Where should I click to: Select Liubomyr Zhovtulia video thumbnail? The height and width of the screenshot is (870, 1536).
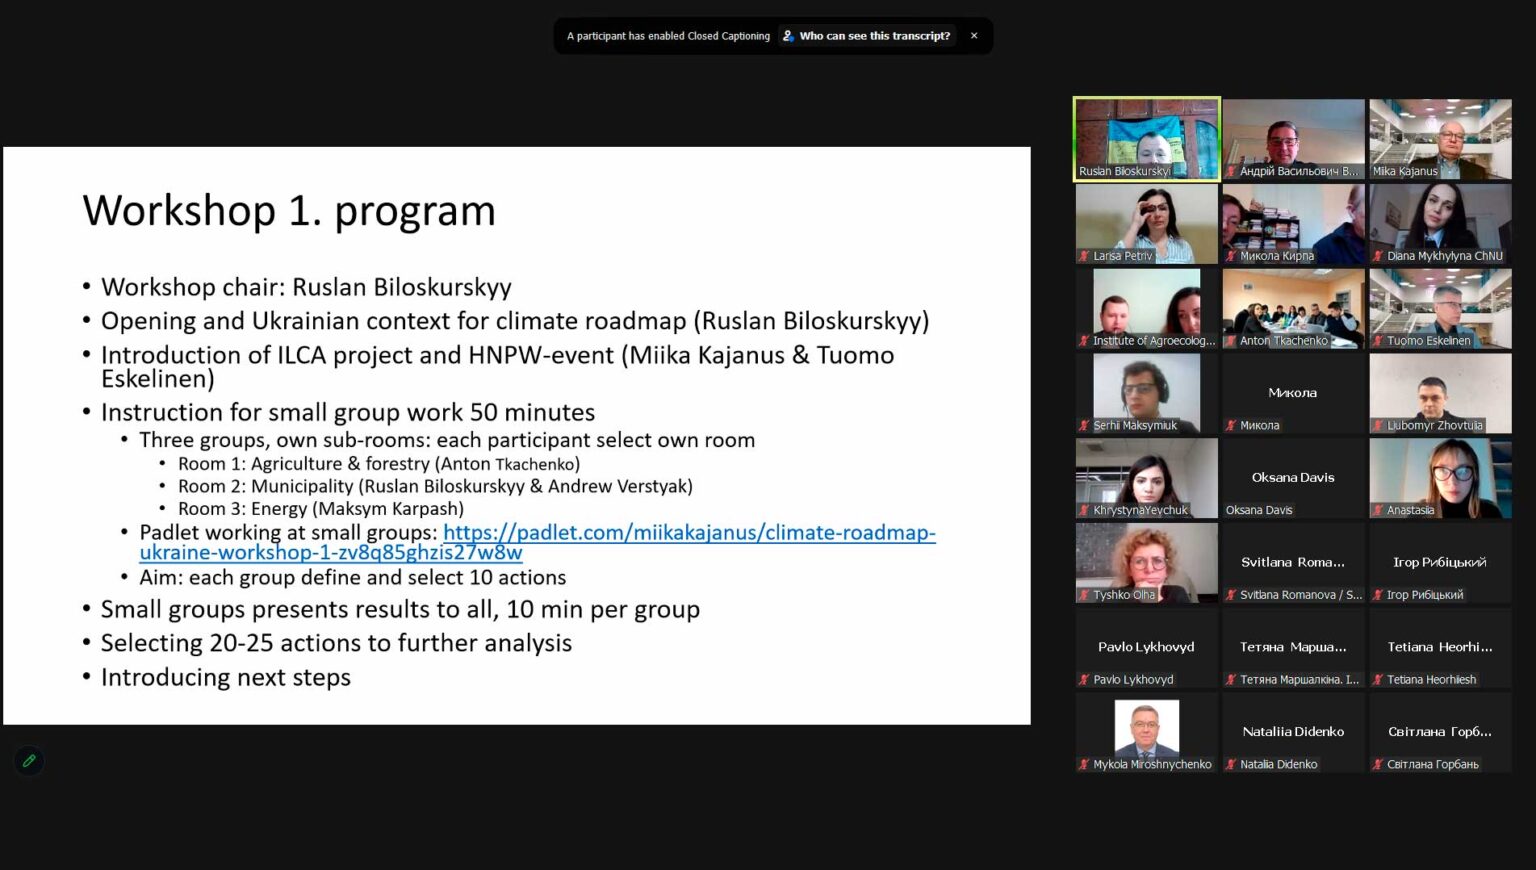(1440, 394)
